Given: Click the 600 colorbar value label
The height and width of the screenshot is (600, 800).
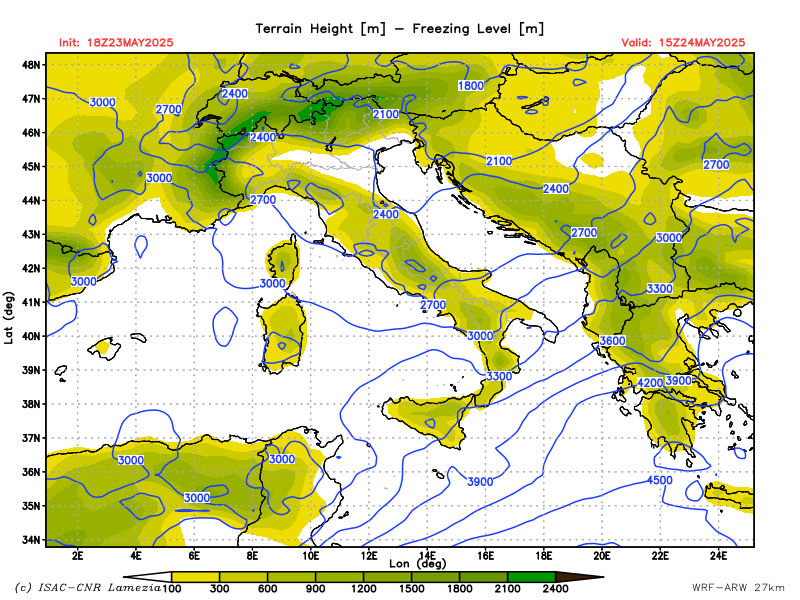Looking at the screenshot, I should (x=267, y=589).
